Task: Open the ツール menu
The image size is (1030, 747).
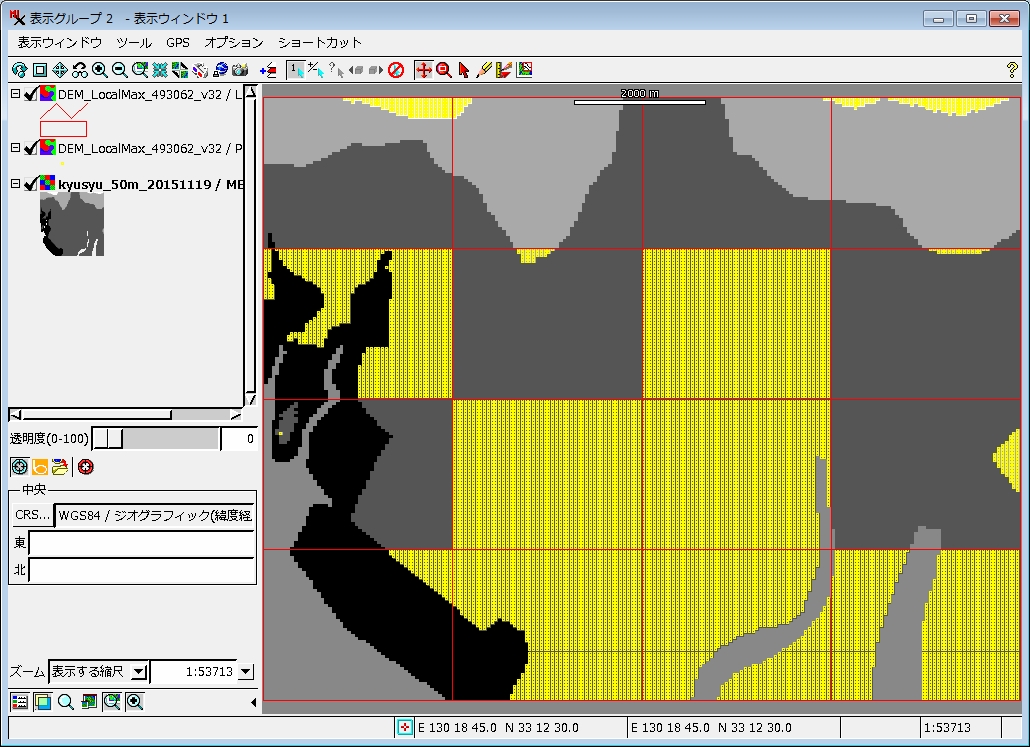Action: tap(134, 43)
